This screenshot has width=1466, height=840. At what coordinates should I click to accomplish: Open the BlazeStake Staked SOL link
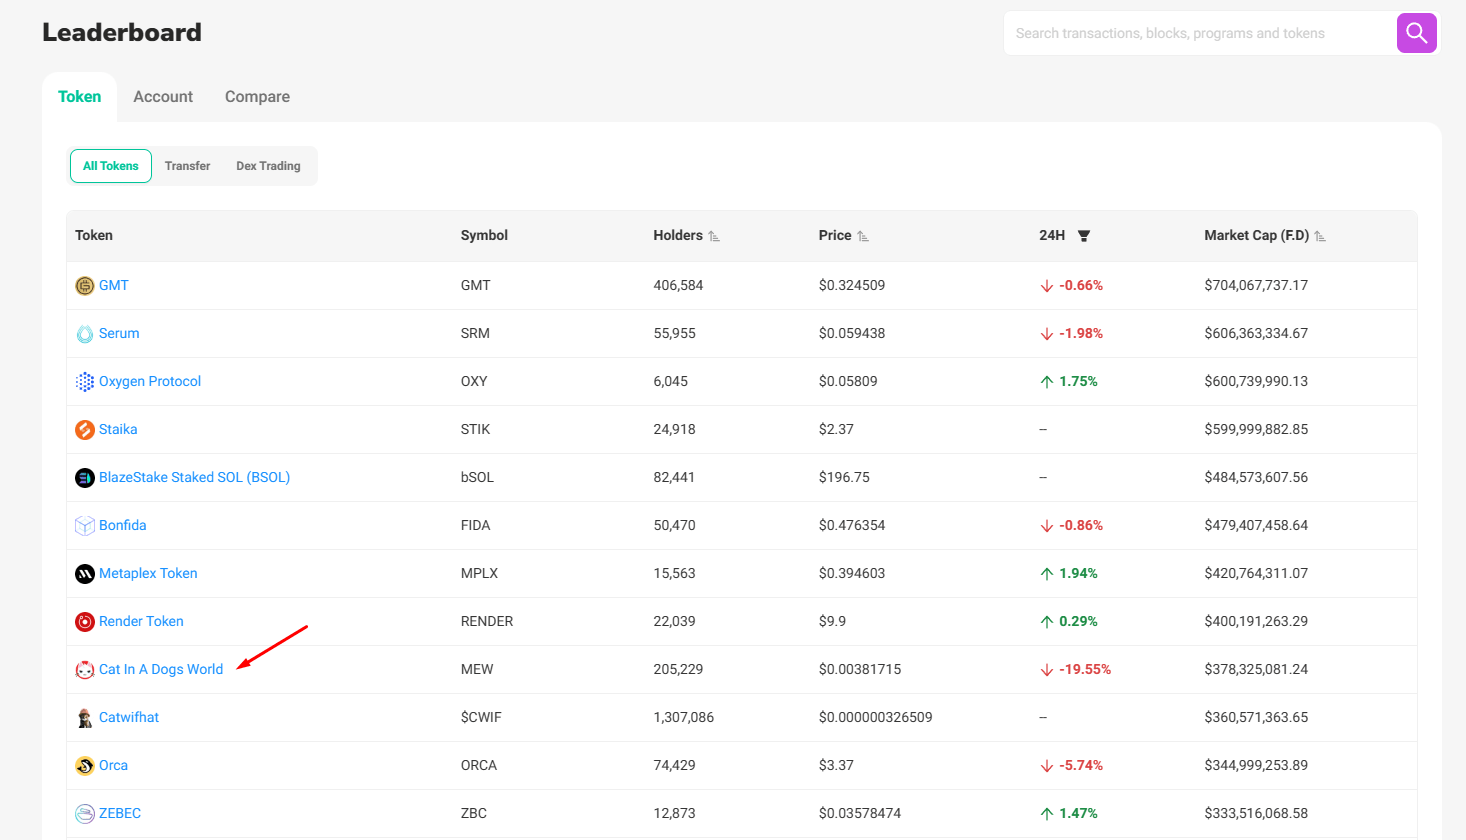pyautogui.click(x=194, y=477)
